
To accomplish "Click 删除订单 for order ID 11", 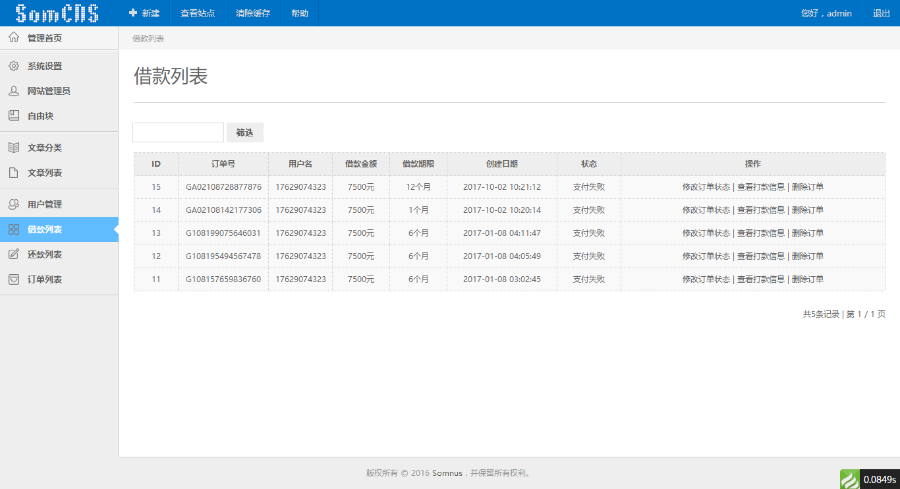I will (x=808, y=279).
